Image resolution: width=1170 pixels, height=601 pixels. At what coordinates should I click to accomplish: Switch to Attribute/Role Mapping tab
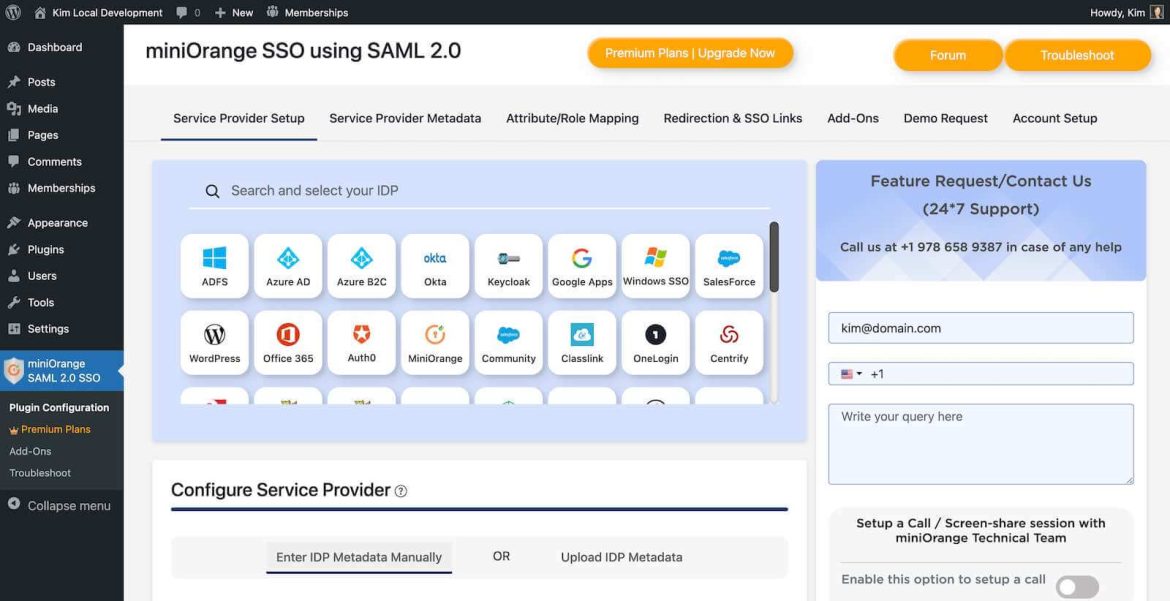coord(572,118)
